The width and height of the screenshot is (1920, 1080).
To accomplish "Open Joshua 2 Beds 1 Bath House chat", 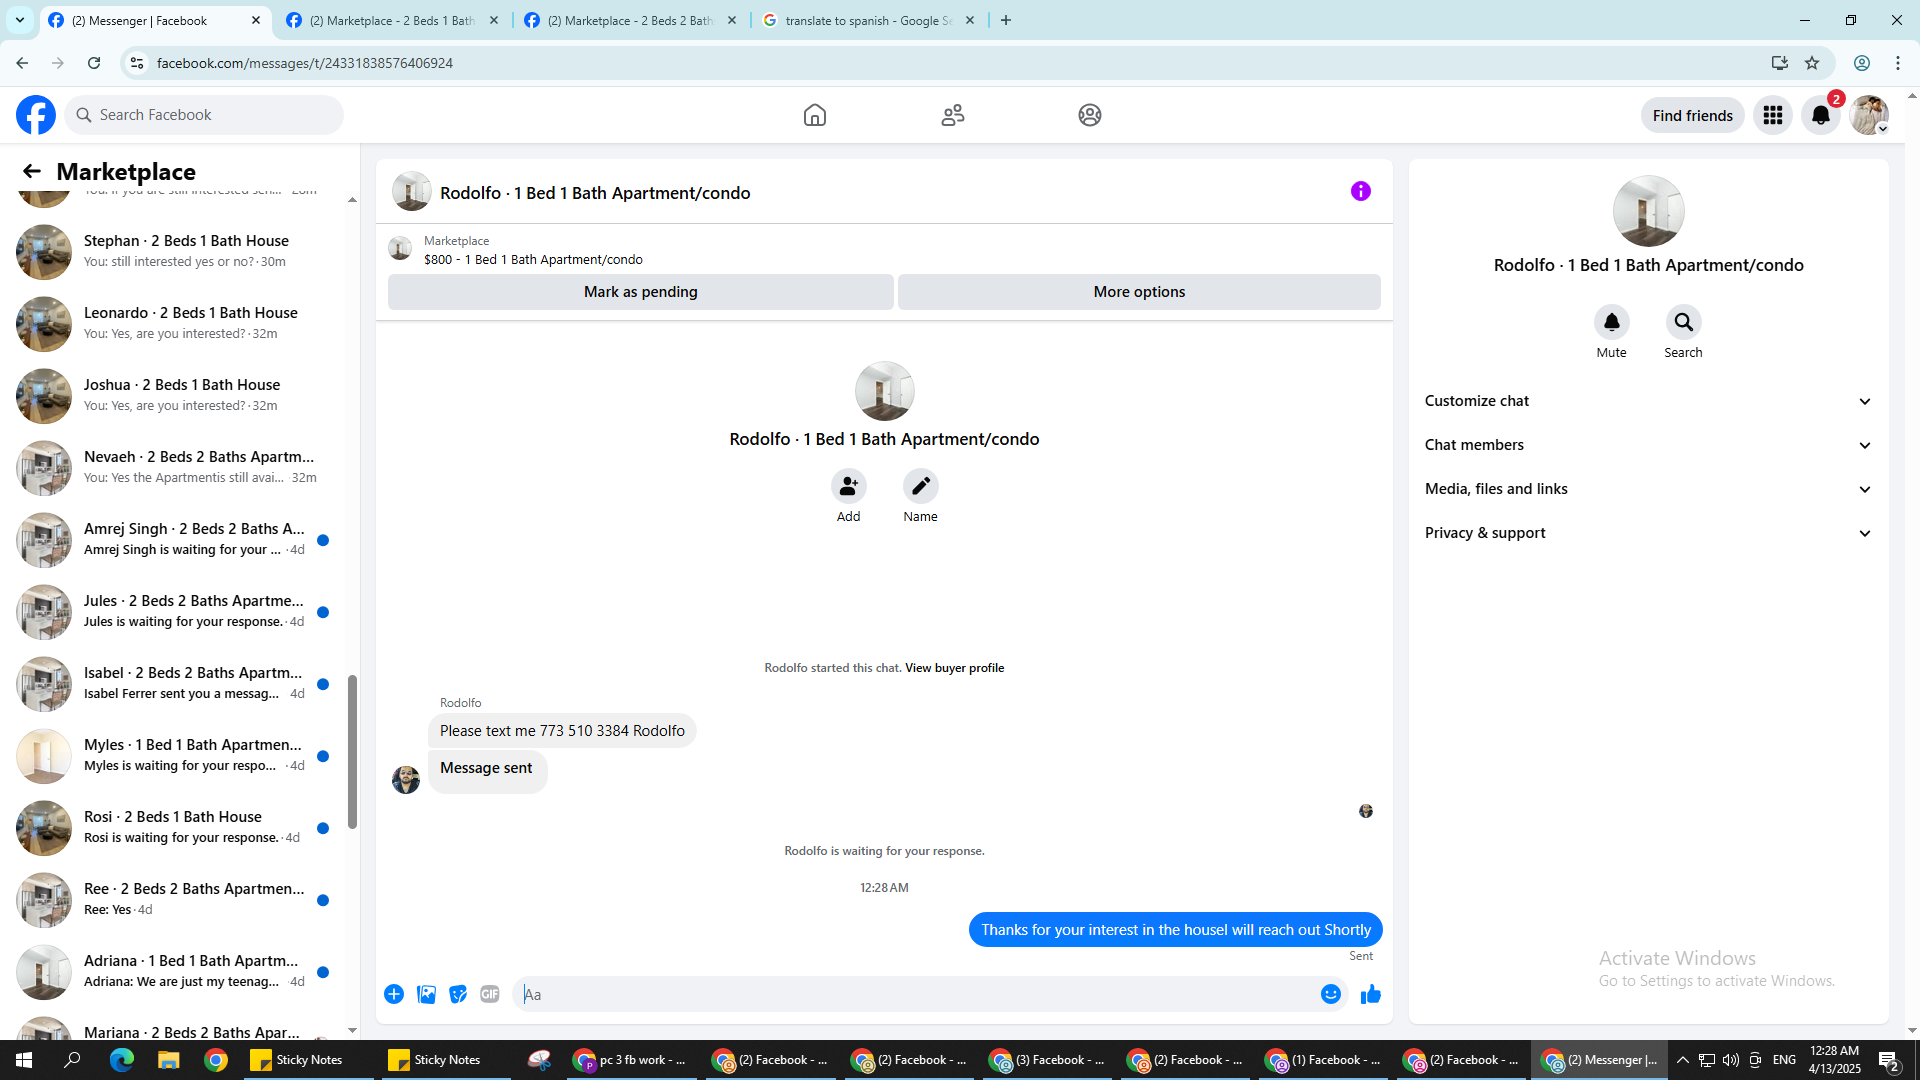I will point(176,395).
